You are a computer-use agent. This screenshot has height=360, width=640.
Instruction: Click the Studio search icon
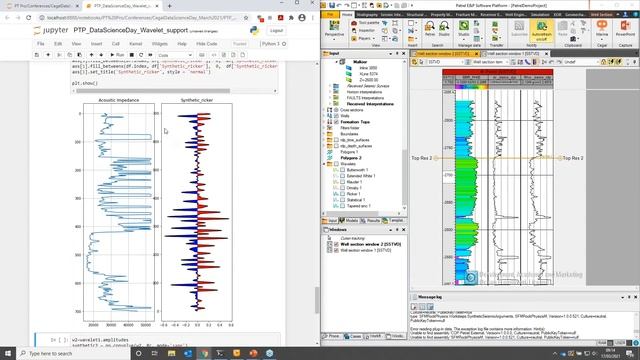(444, 29)
